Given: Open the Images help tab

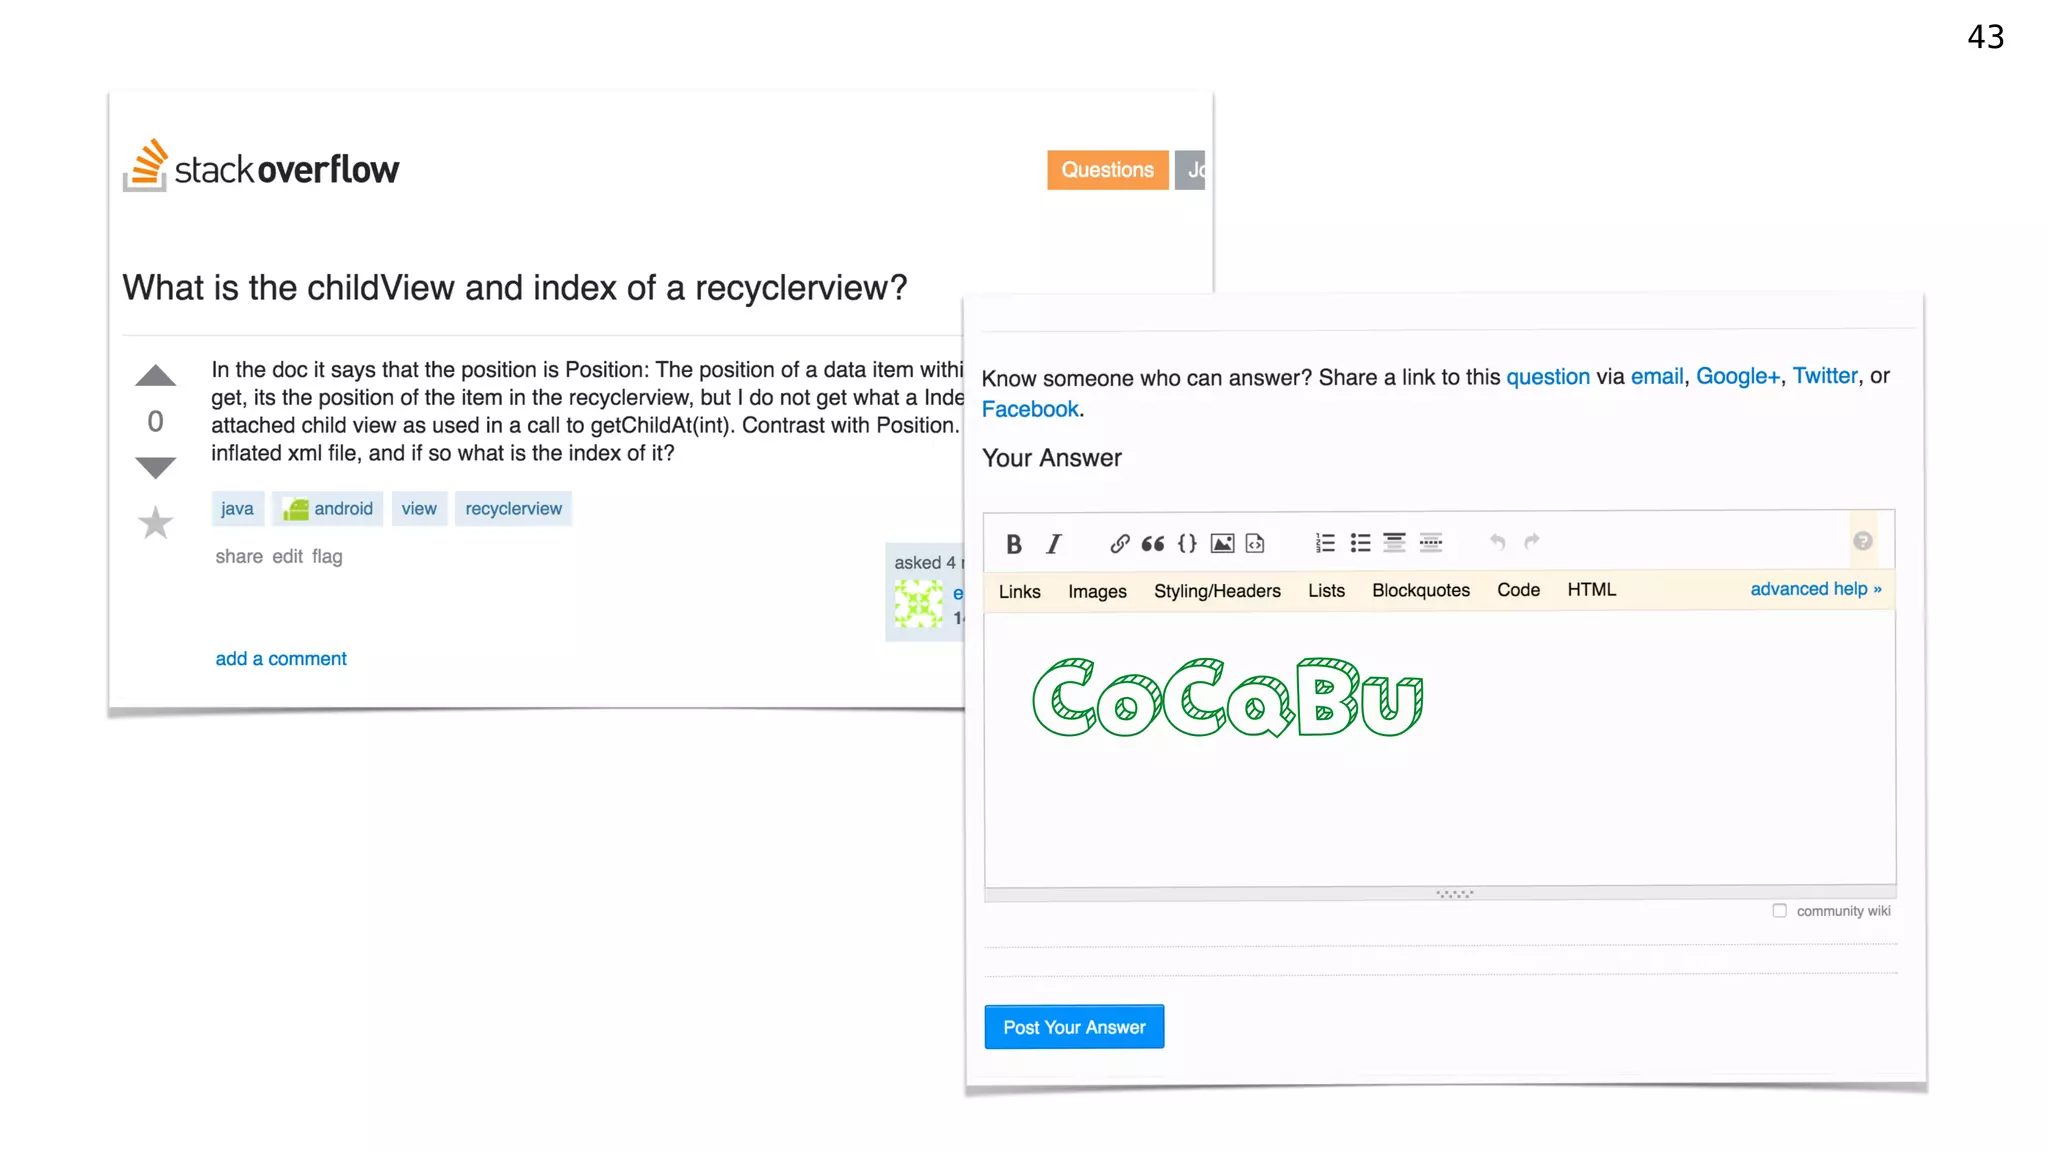Looking at the screenshot, I should tap(1097, 591).
